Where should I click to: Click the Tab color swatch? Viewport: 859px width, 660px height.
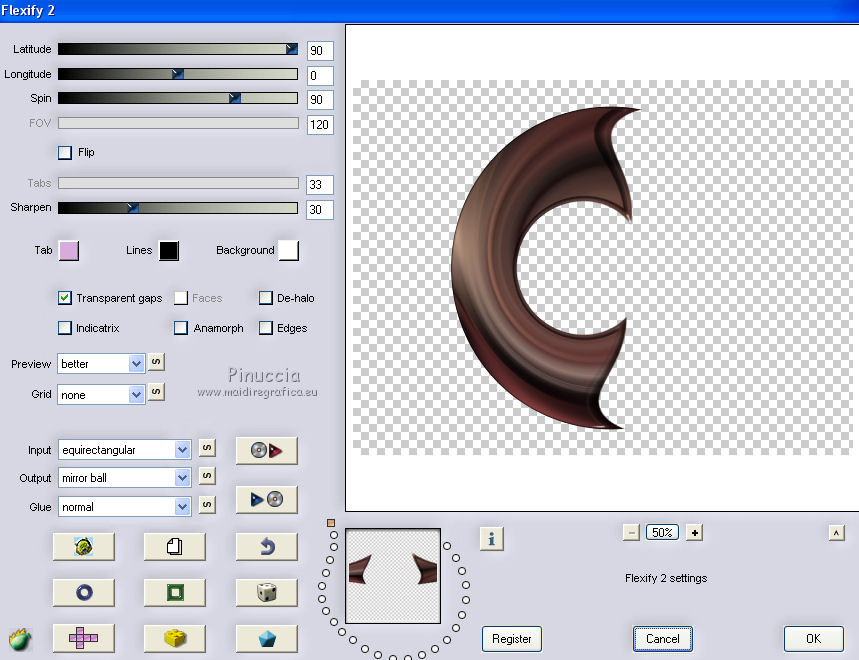pos(69,250)
